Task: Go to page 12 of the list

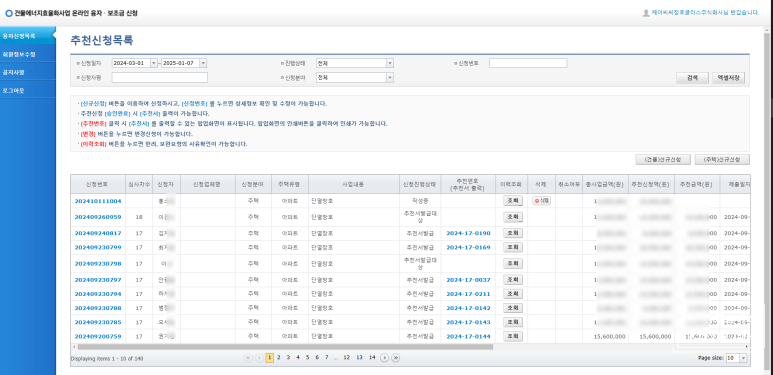Action: [x=347, y=358]
